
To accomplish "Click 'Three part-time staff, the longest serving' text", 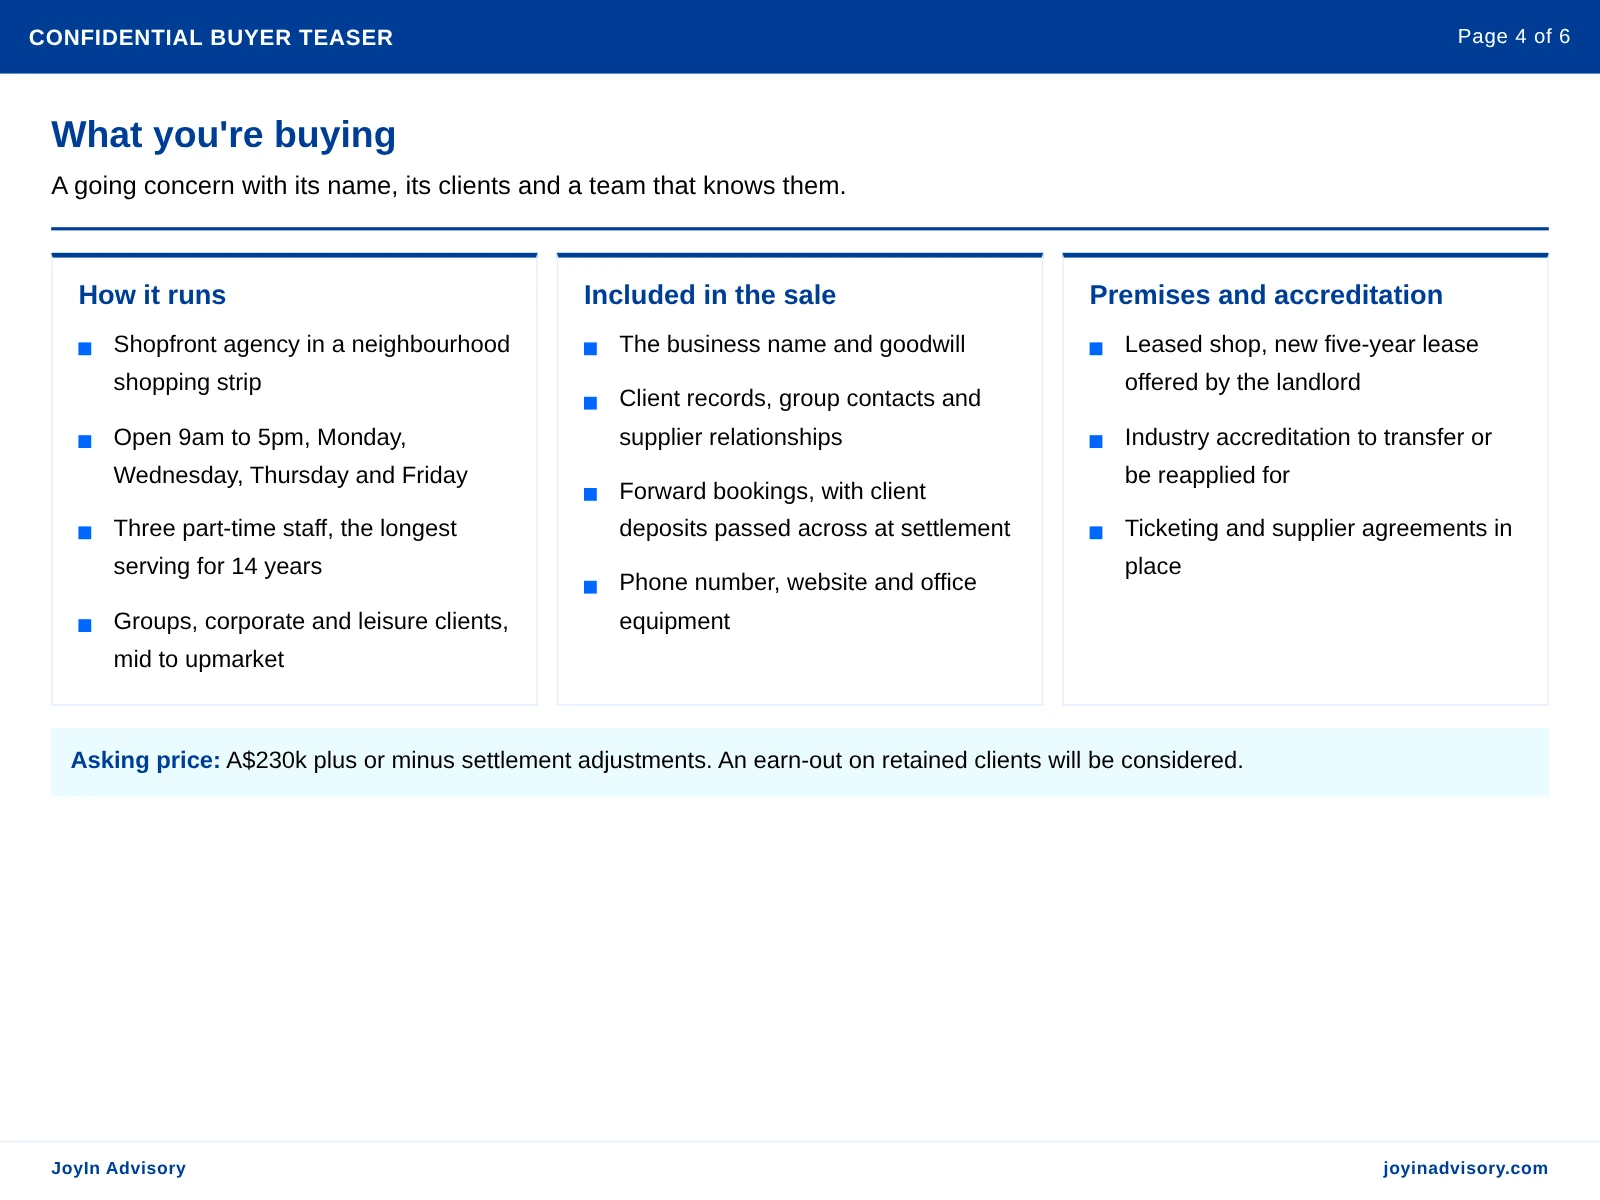I will [x=285, y=547].
